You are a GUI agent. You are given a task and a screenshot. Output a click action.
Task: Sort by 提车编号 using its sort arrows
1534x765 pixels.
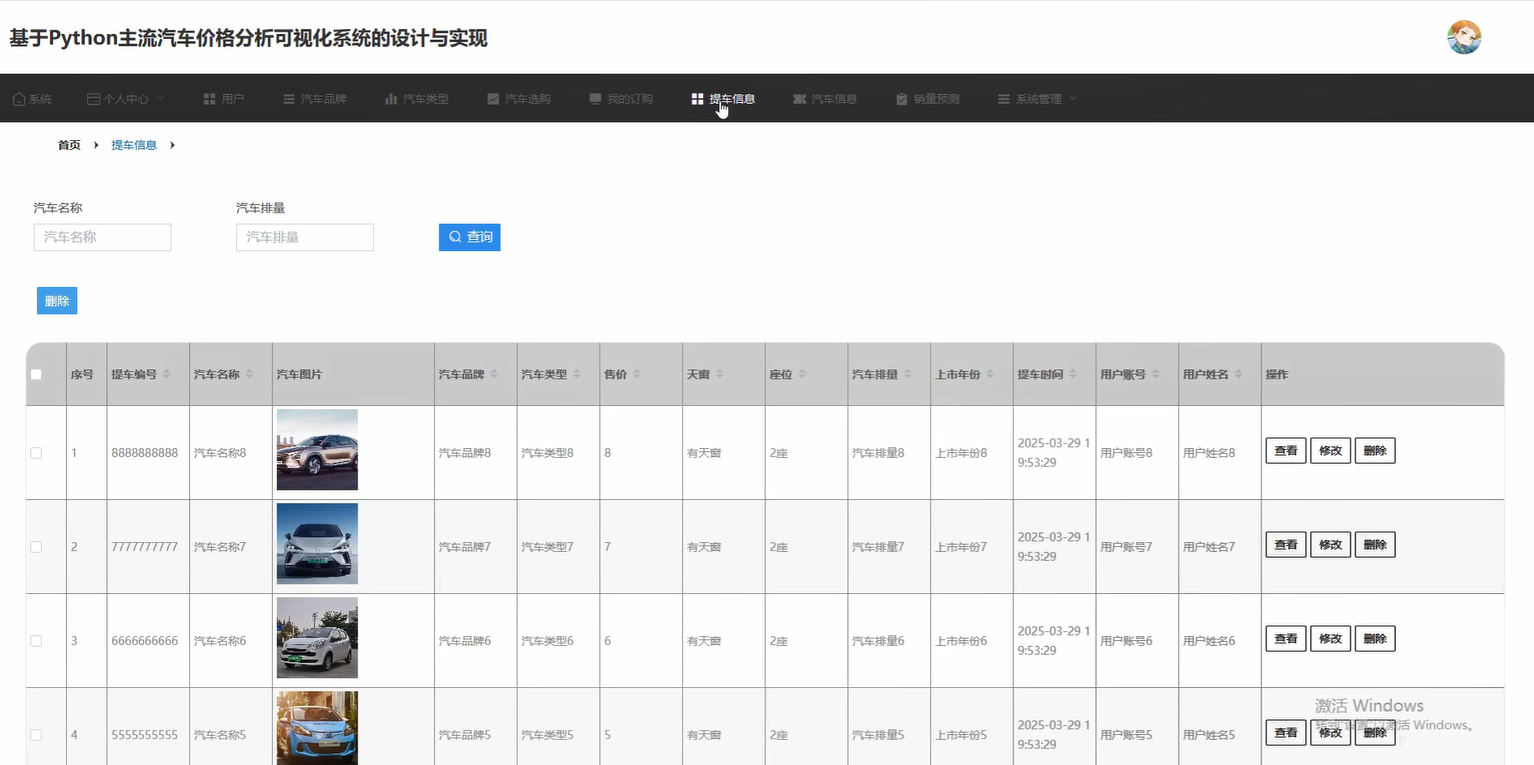(167, 374)
